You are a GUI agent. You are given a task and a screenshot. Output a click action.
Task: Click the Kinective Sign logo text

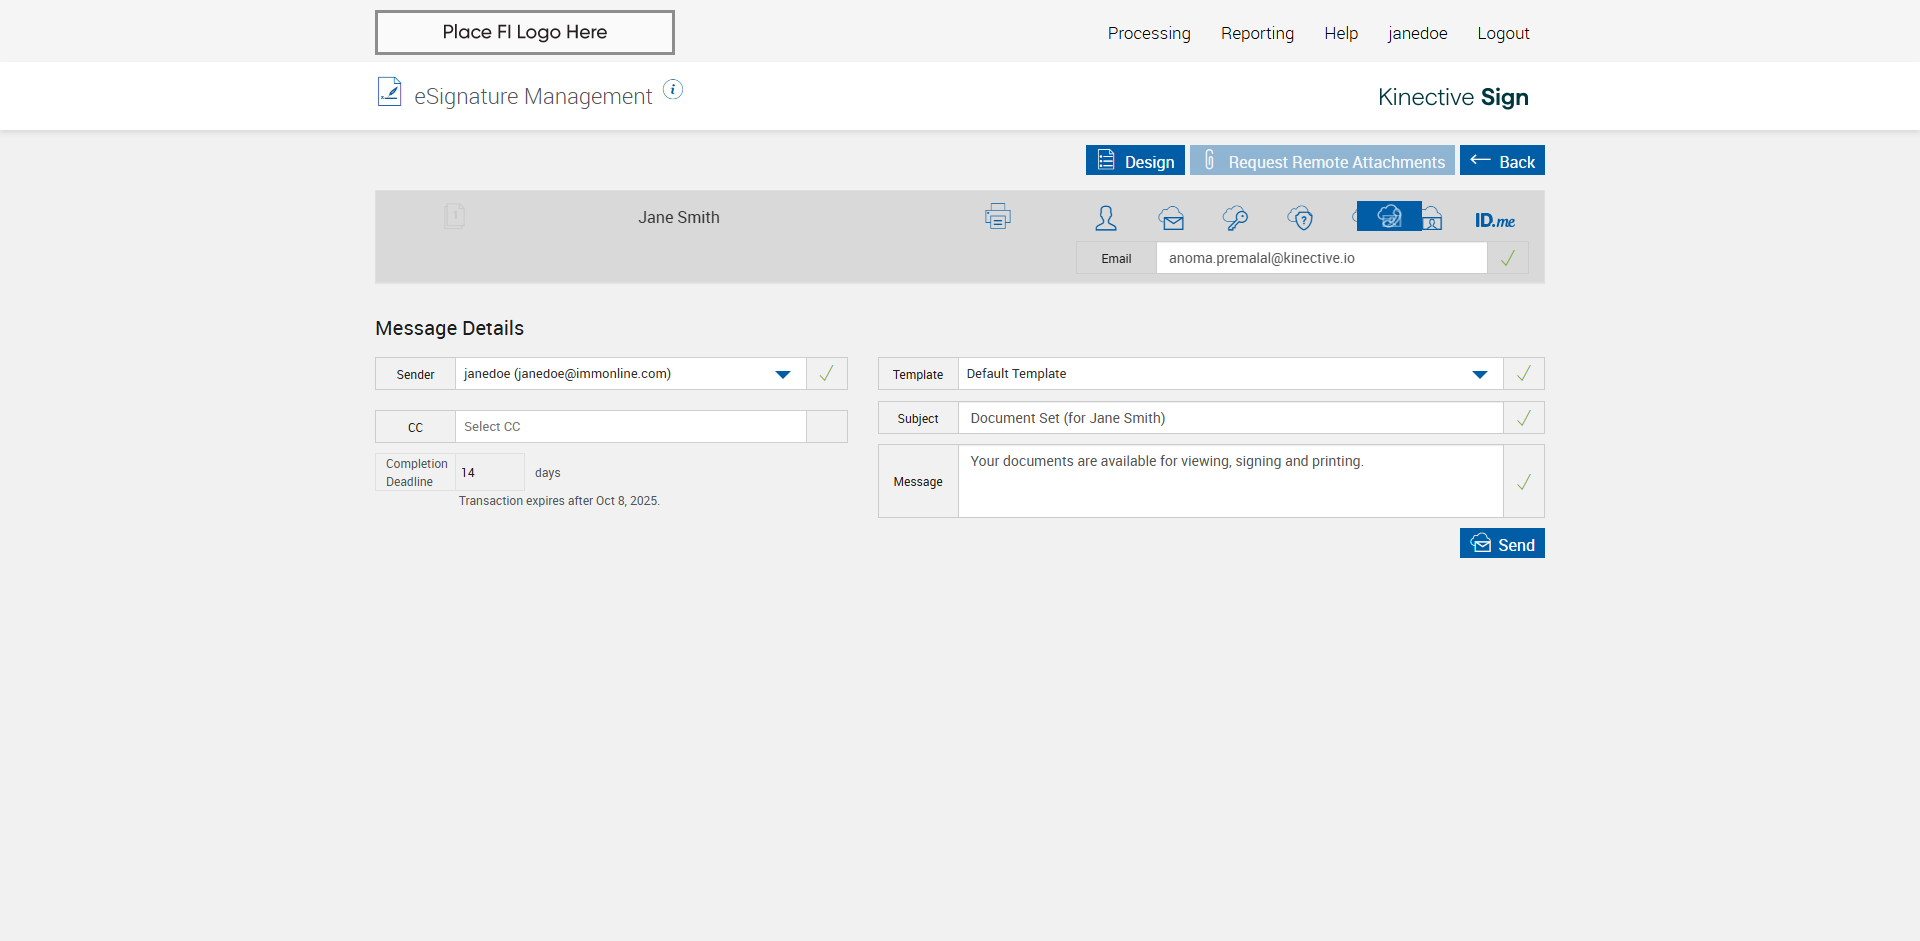pyautogui.click(x=1453, y=97)
